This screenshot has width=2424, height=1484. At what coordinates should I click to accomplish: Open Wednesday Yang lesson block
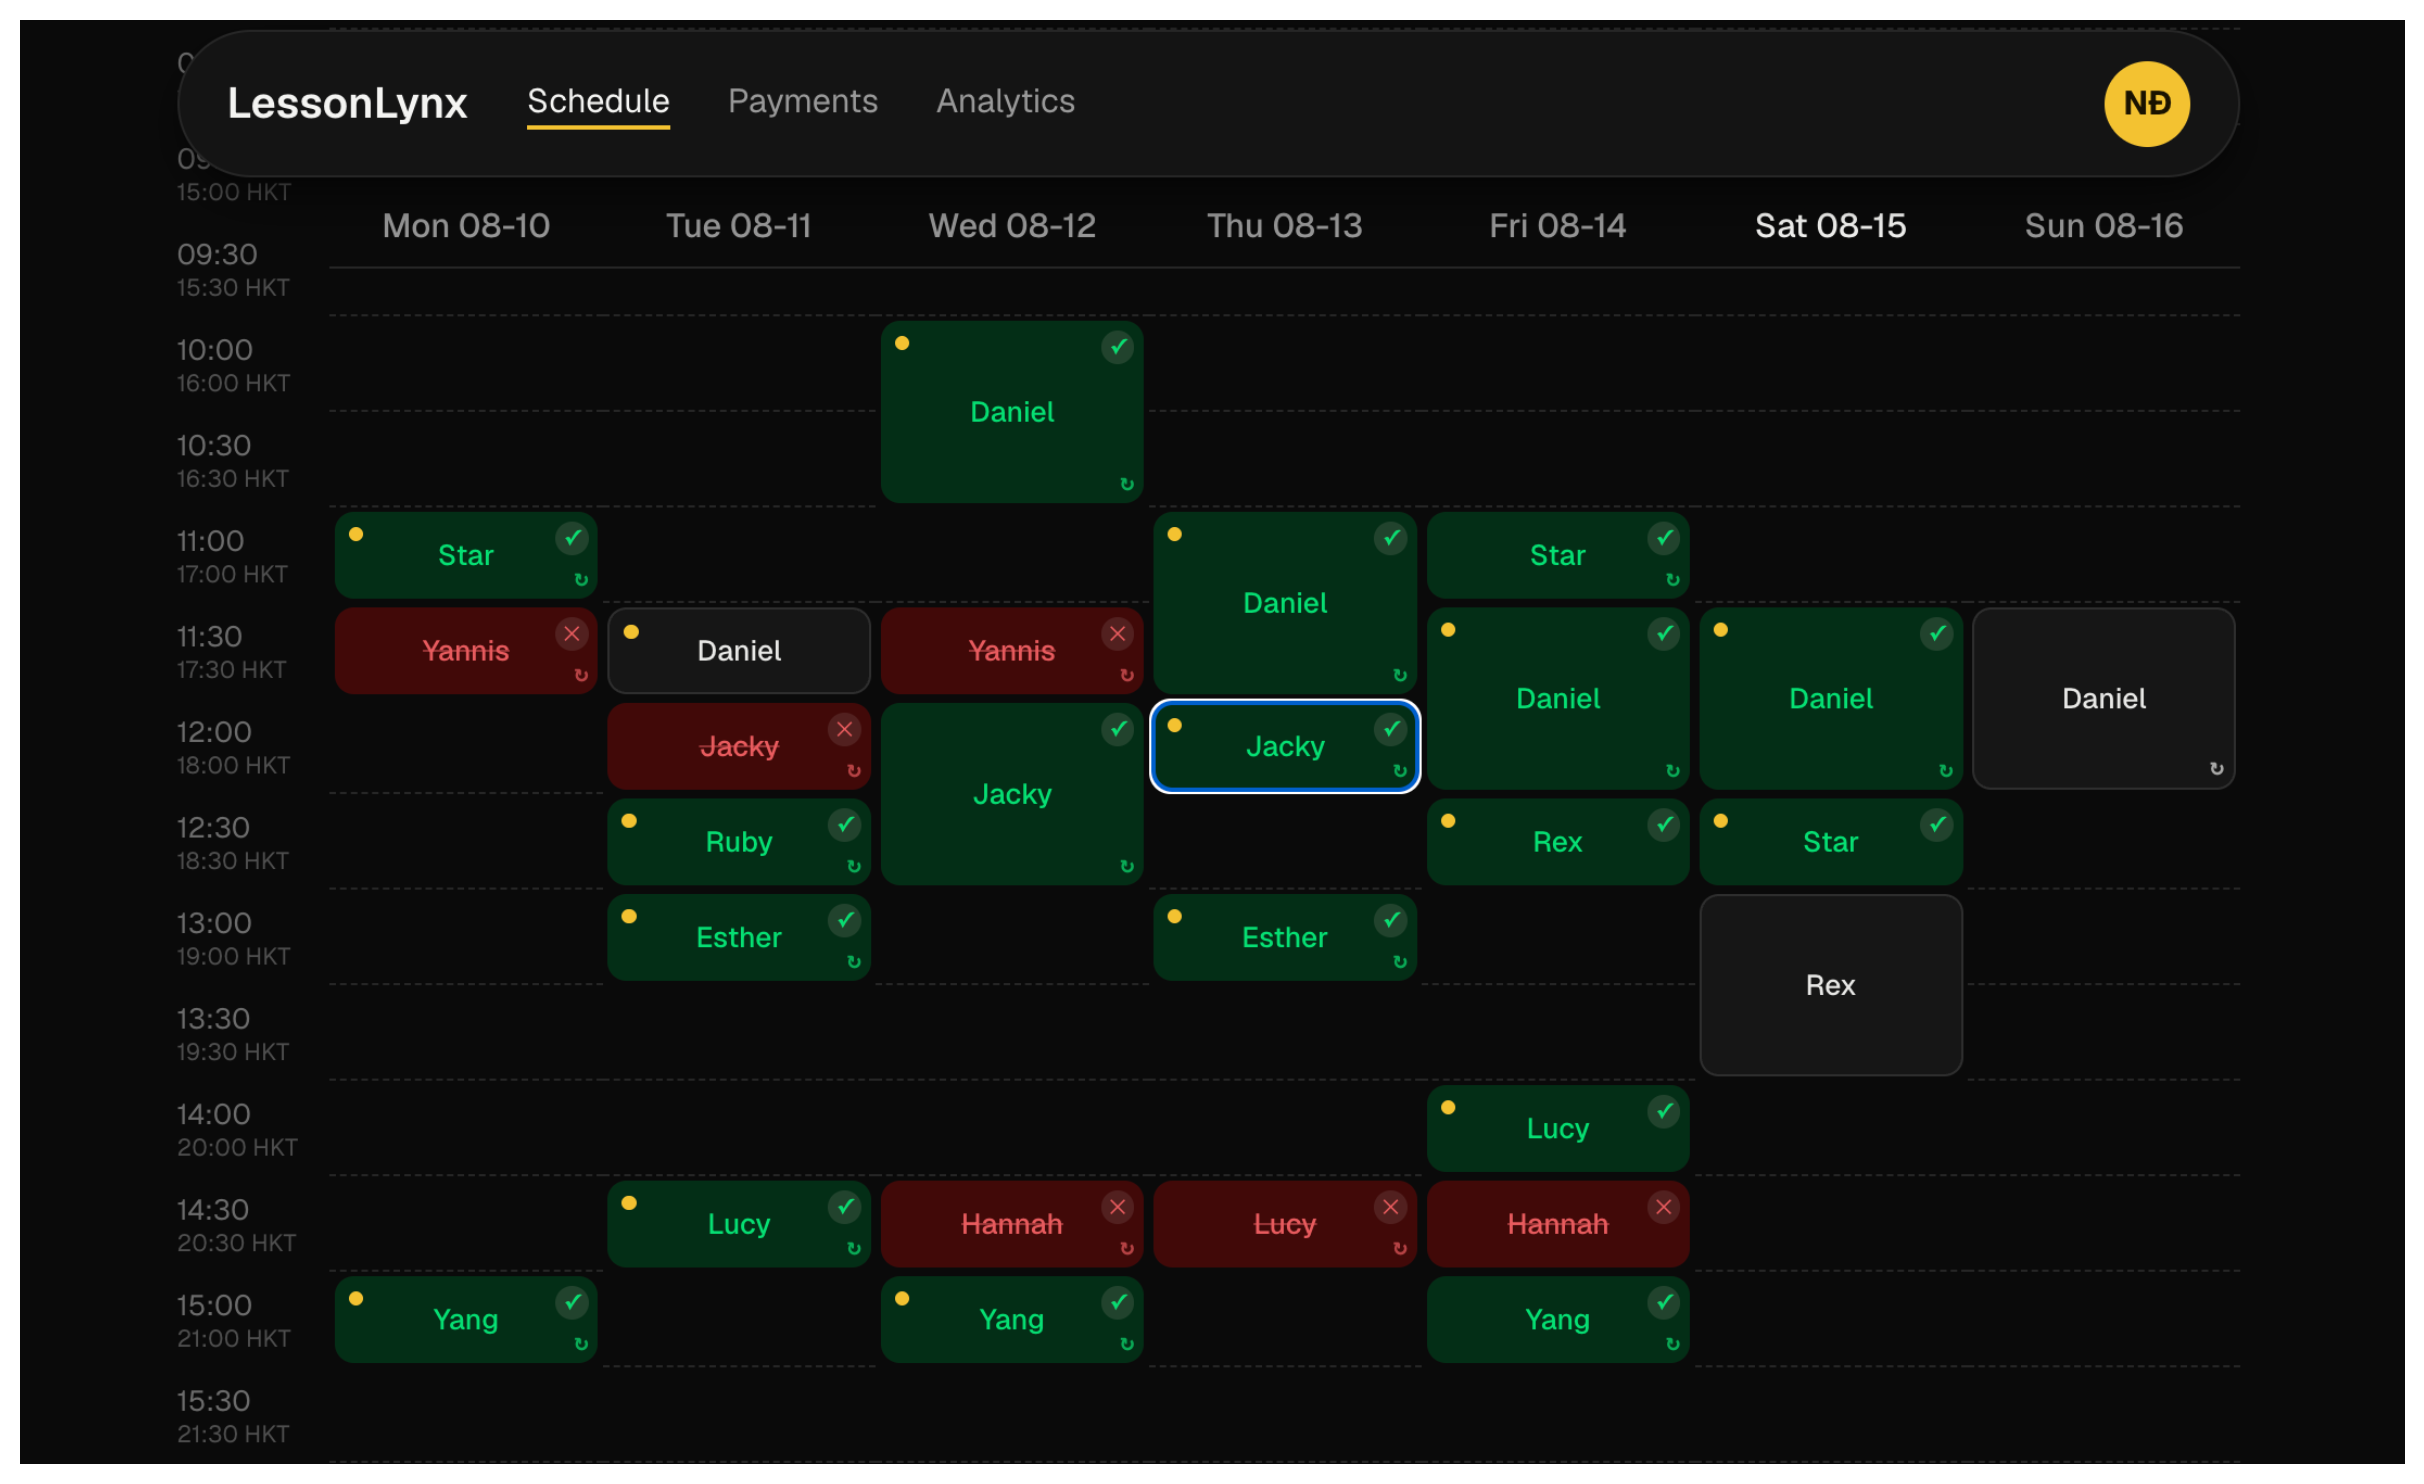coord(1011,1319)
